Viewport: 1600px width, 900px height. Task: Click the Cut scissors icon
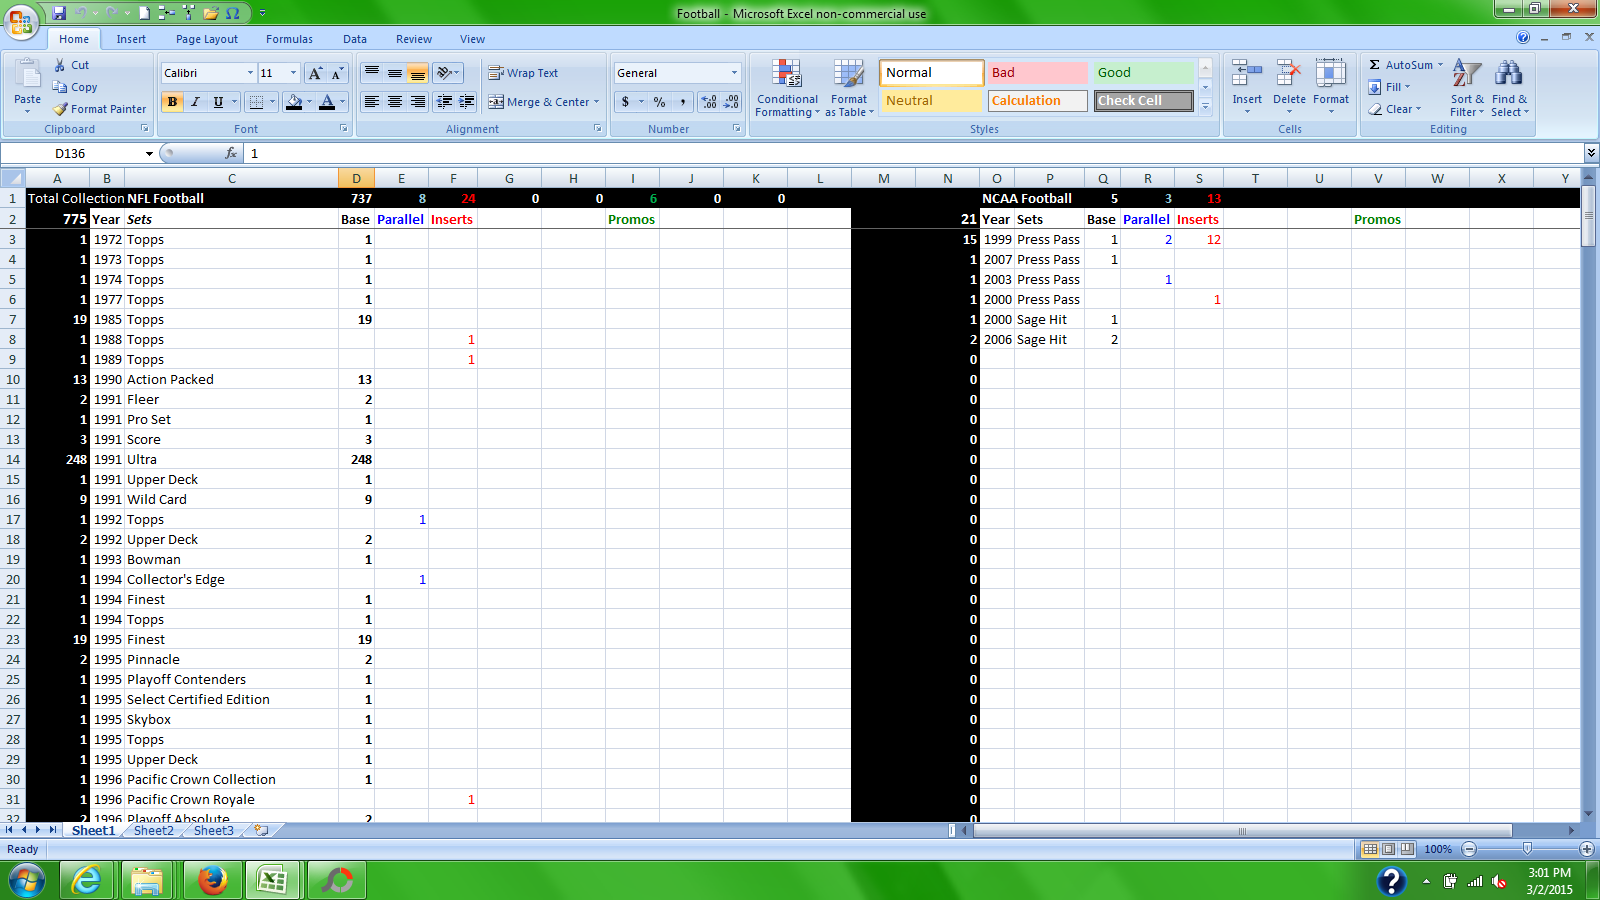60,65
